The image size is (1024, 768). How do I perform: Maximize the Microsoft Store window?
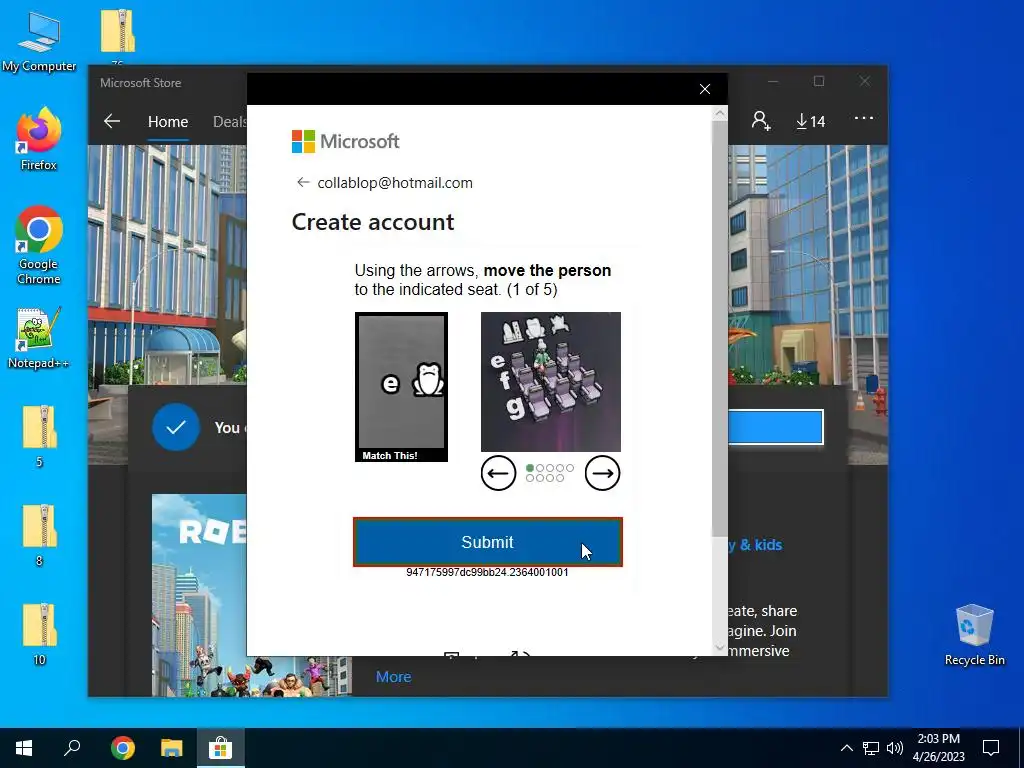click(x=819, y=81)
